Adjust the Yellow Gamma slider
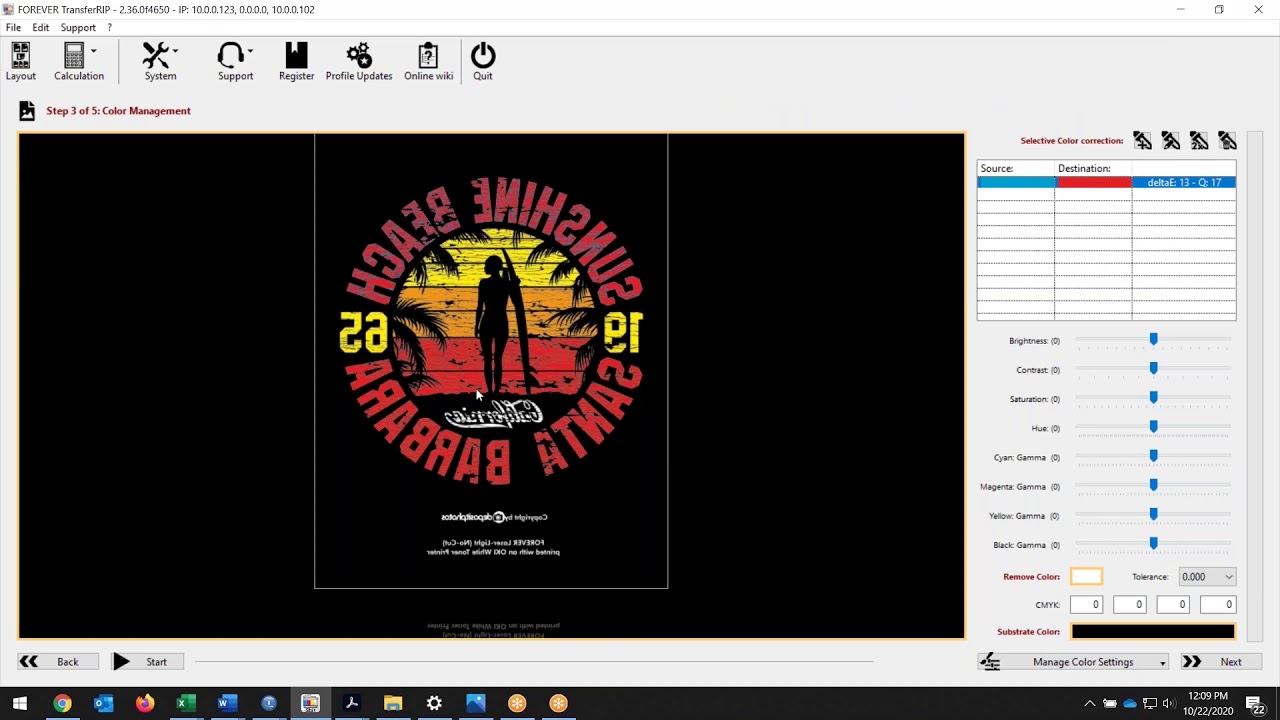The image size is (1280, 720). pyautogui.click(x=1153, y=514)
